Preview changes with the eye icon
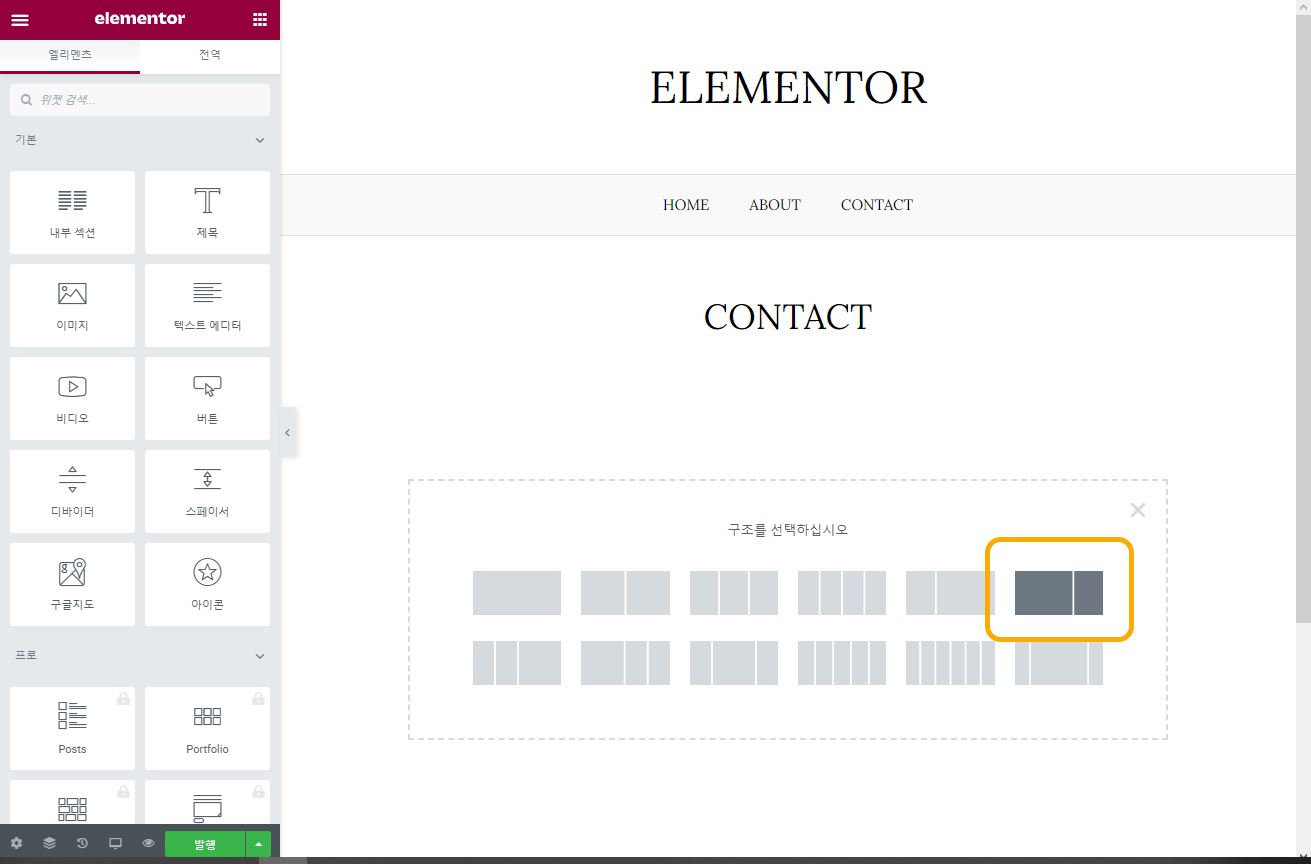The width and height of the screenshot is (1311, 864). 148,844
